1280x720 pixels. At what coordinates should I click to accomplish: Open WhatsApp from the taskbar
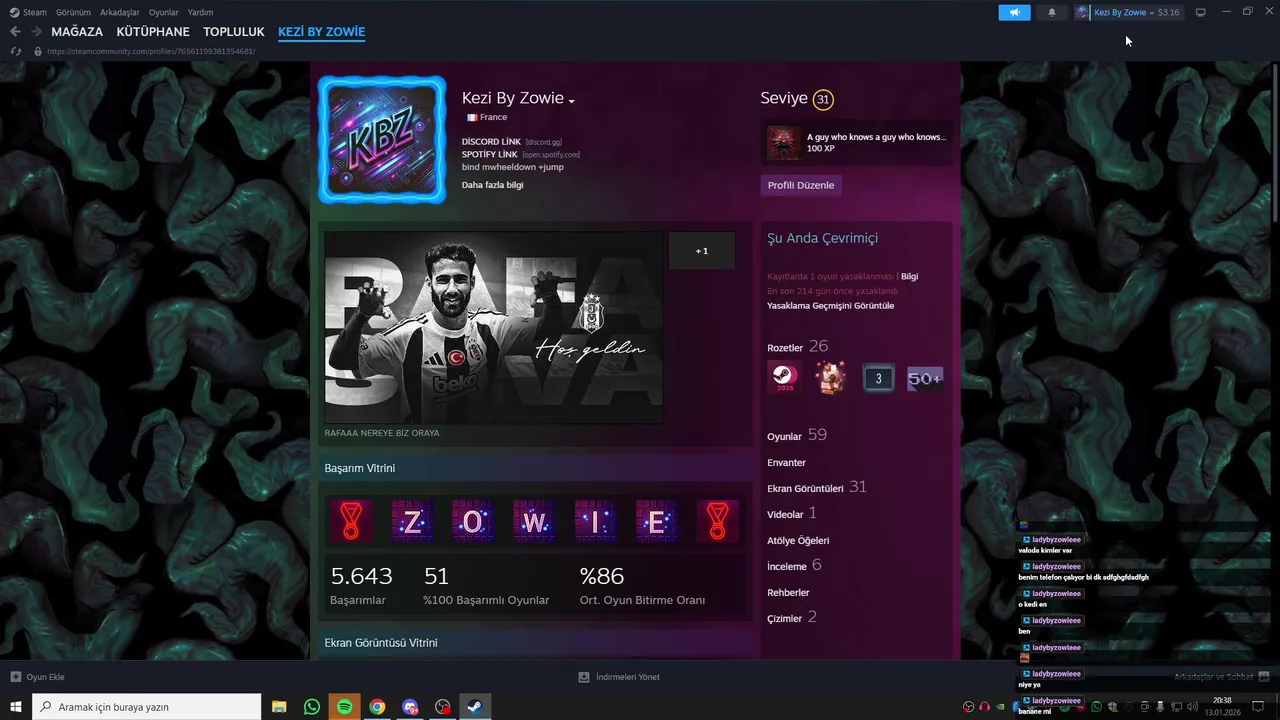click(312, 707)
